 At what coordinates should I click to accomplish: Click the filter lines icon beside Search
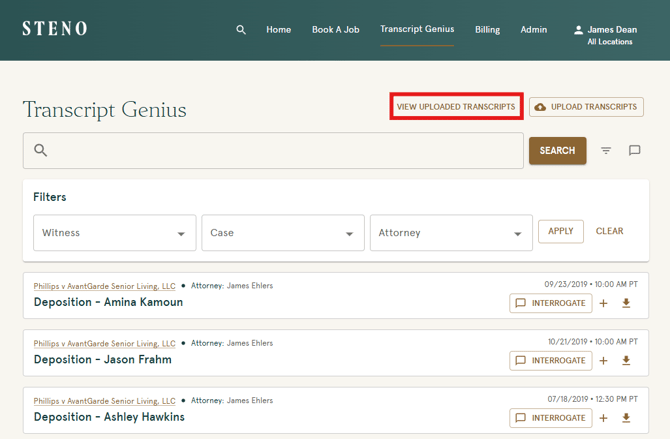(x=606, y=151)
